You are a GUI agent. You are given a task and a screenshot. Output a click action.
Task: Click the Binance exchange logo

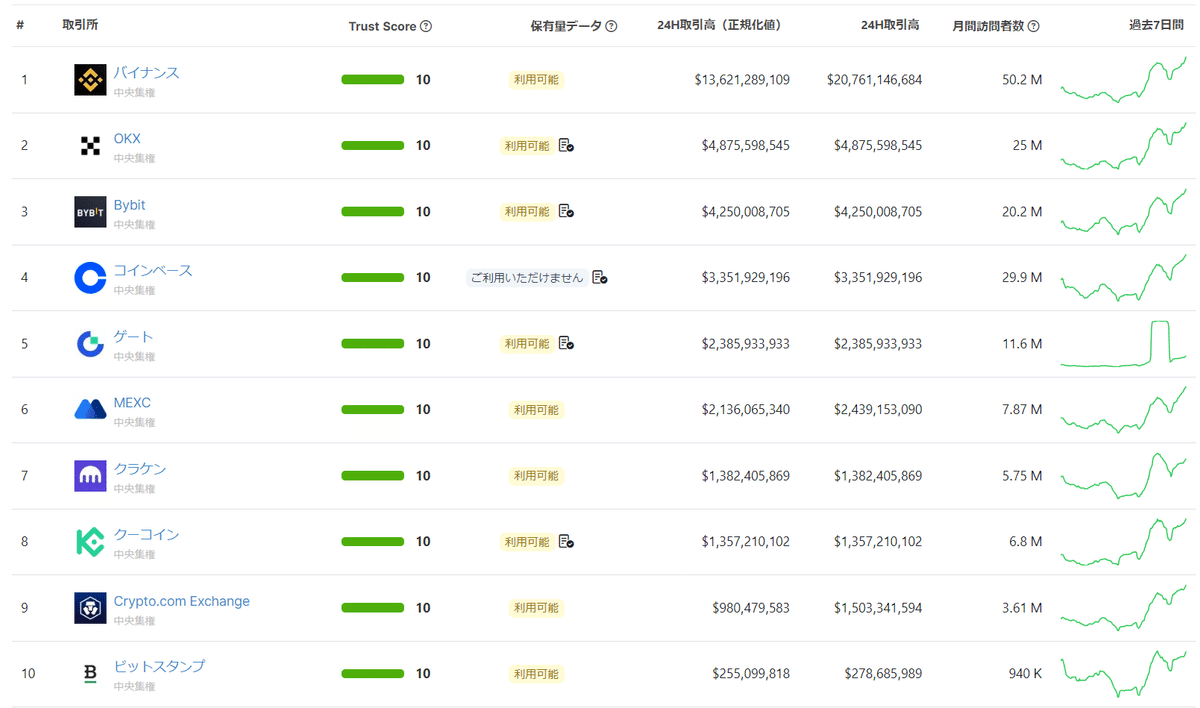point(88,79)
